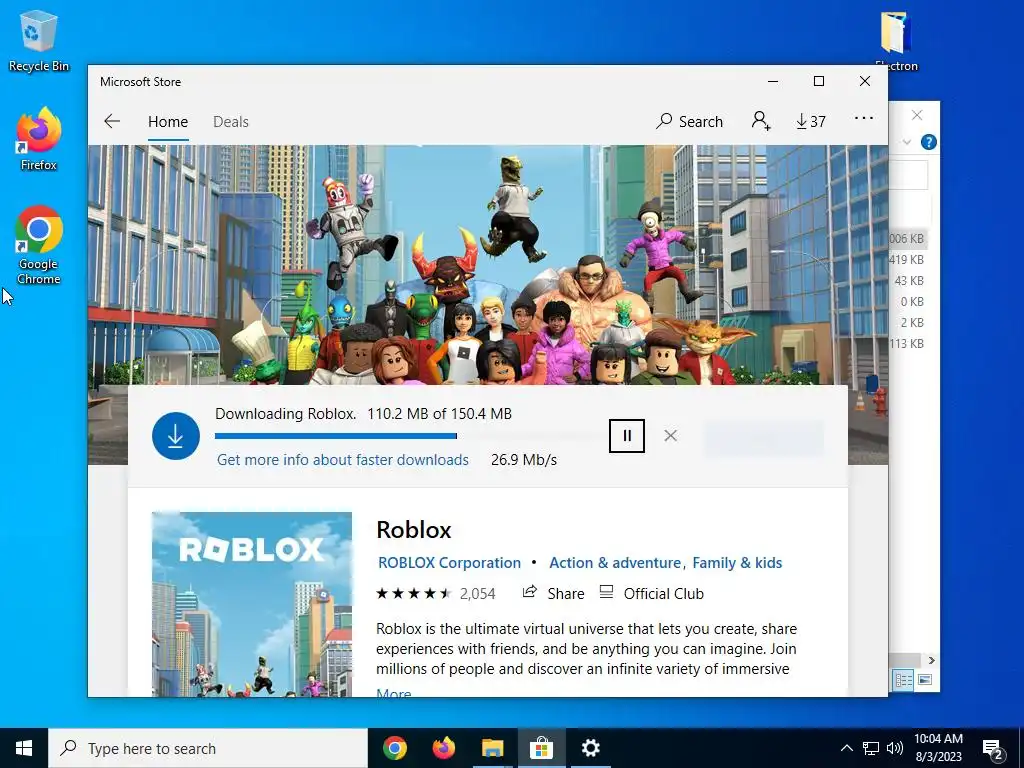Viewport: 1024px width, 768px height.
Task: Select the 419 KB entry in the background window
Action: pos(906,260)
